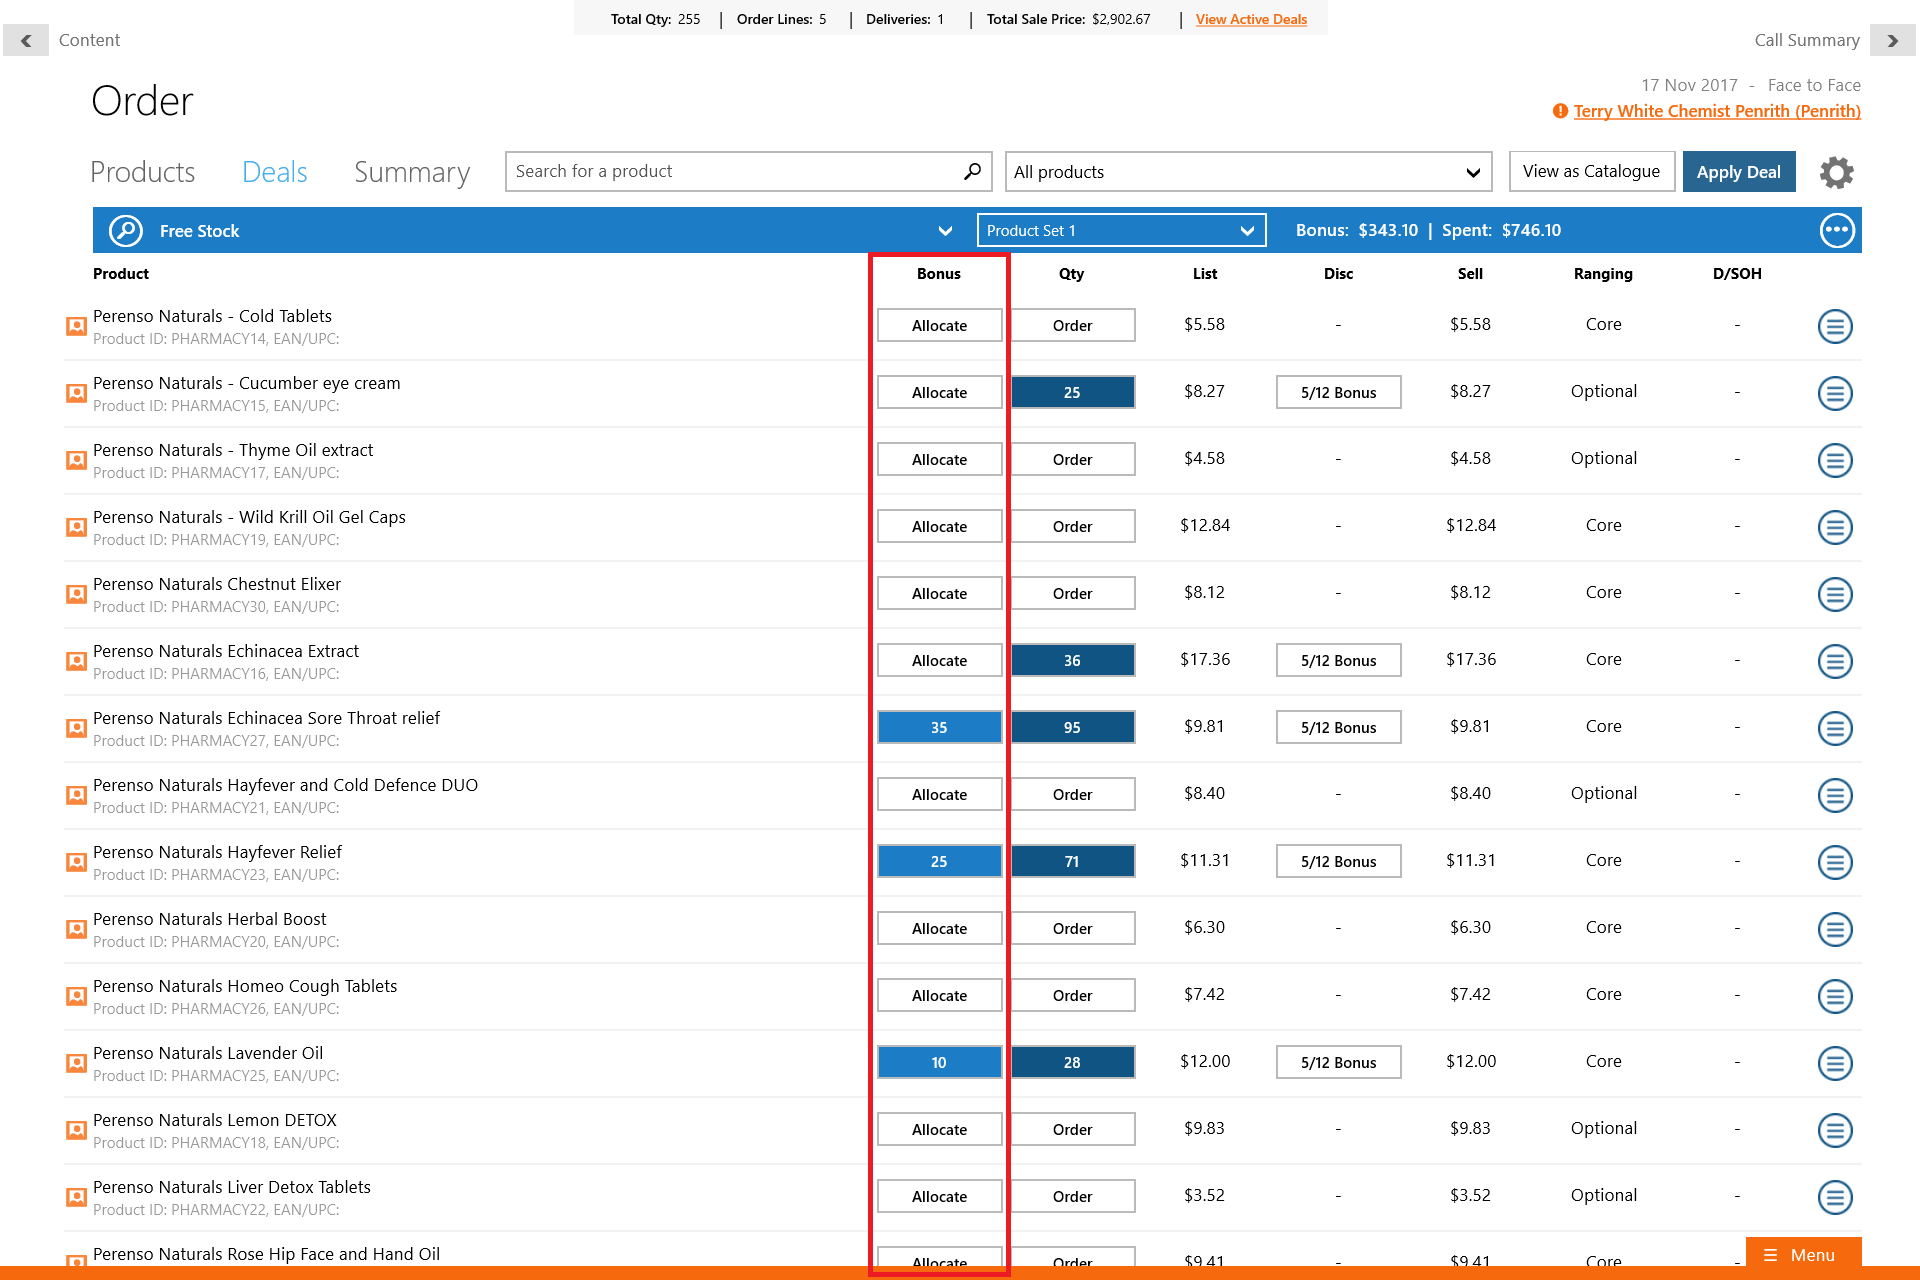The width and height of the screenshot is (1920, 1280).
Task: Switch to the Products tab
Action: [x=143, y=172]
